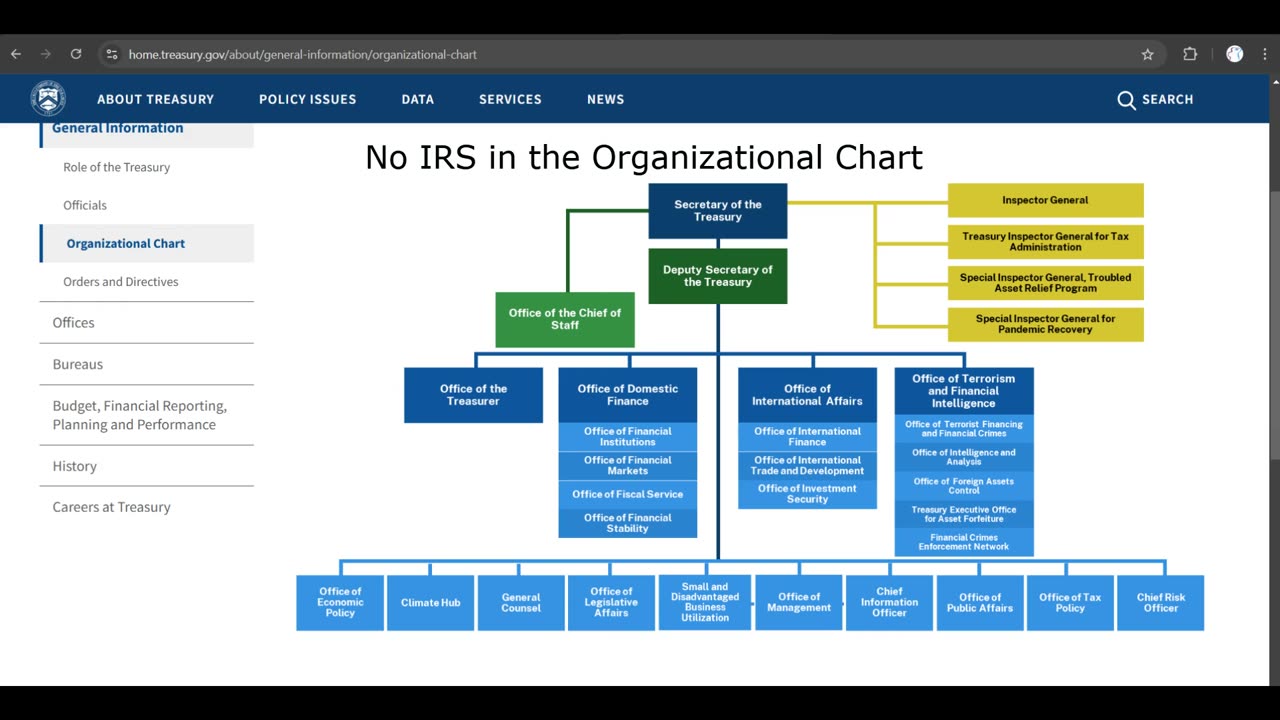Image resolution: width=1280 pixels, height=720 pixels.
Task: Click the SEARCH label in header
Action: [1167, 99]
